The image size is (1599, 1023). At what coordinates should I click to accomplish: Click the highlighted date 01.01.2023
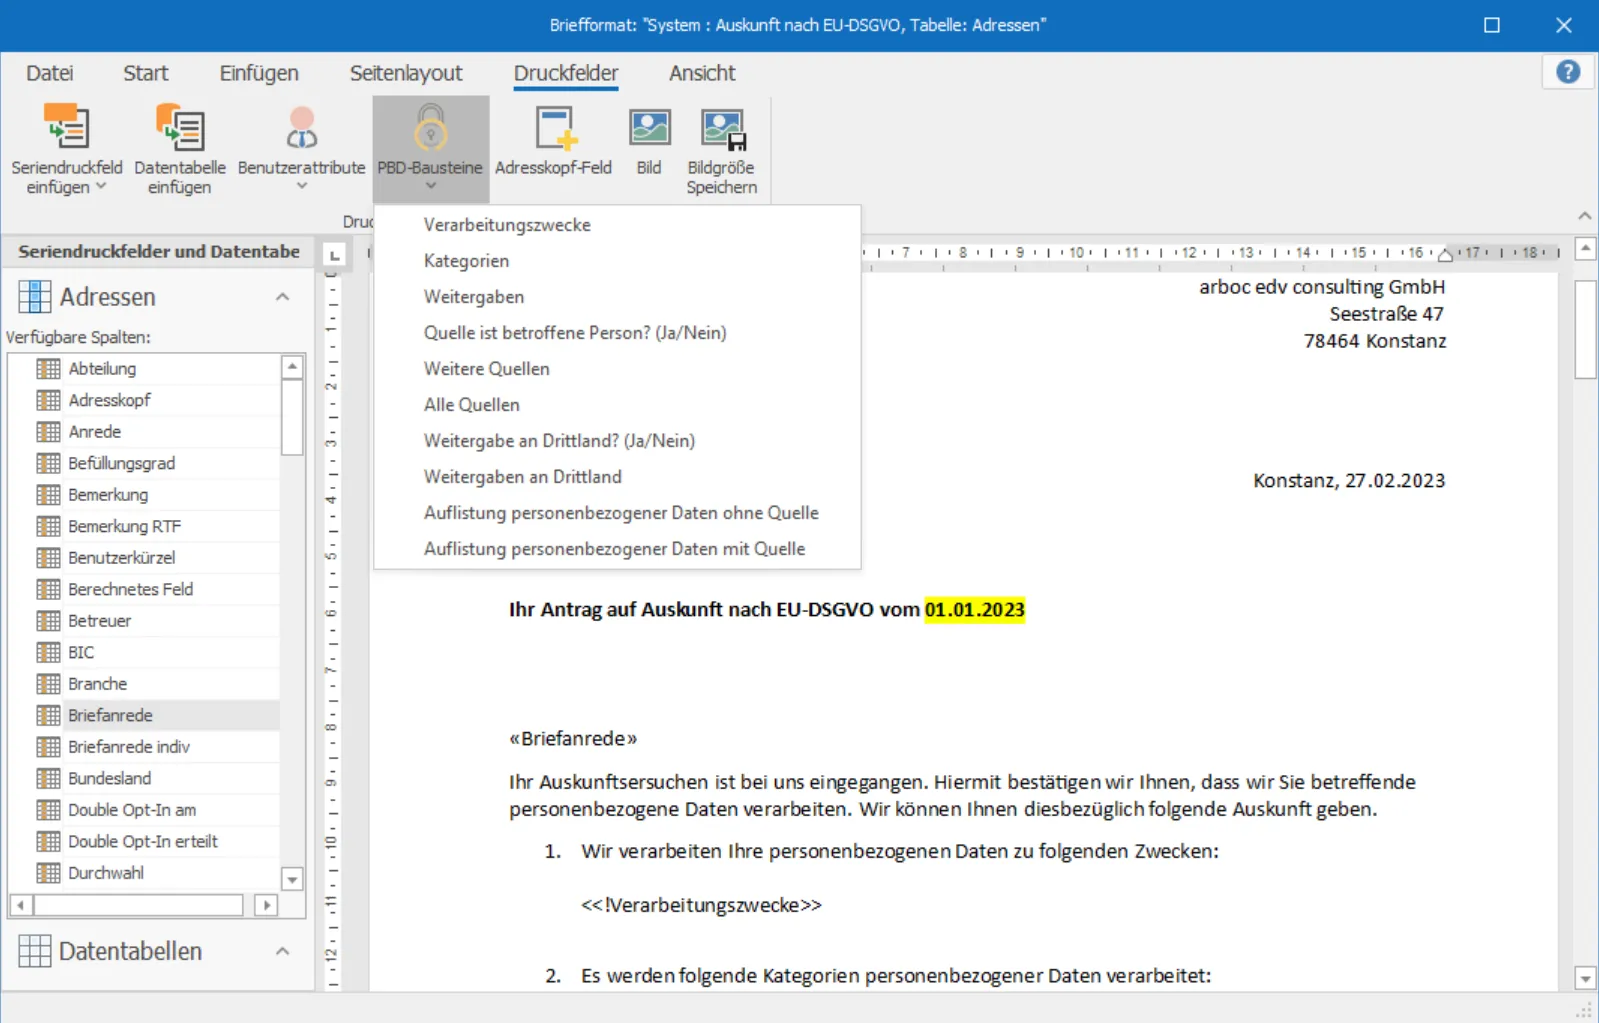pyautogui.click(x=975, y=610)
